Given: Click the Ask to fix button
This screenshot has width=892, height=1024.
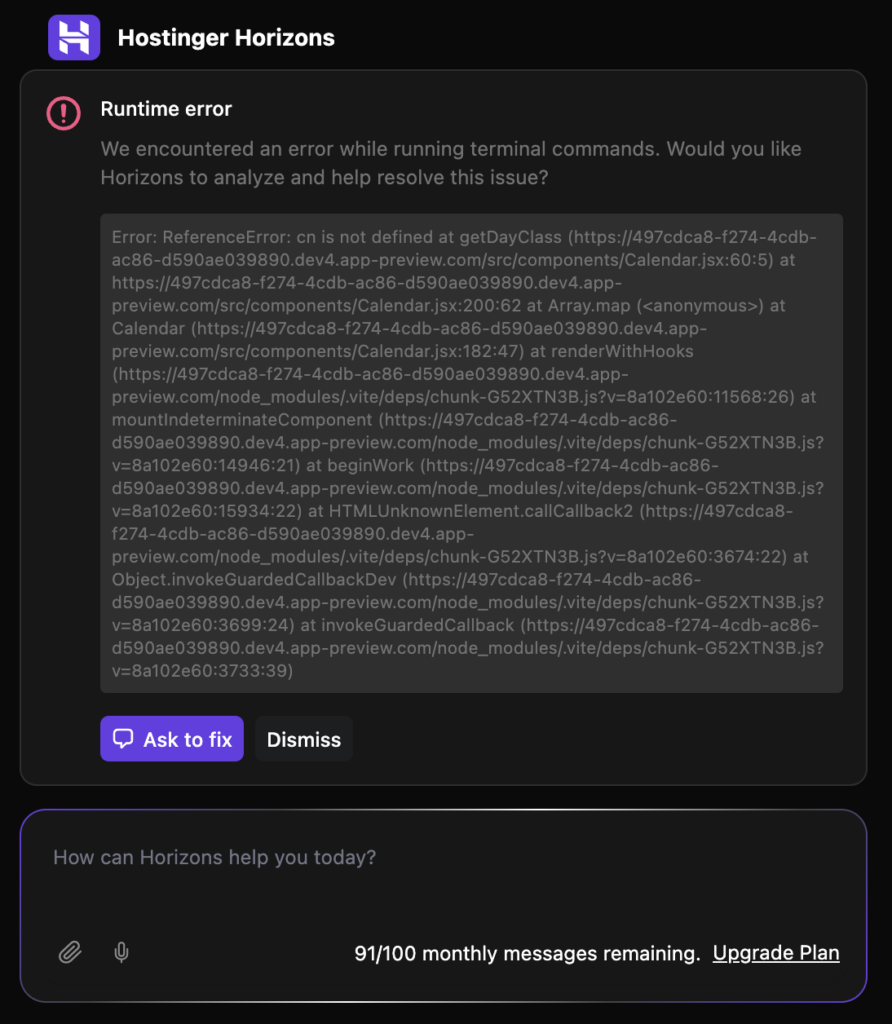Looking at the screenshot, I should [x=171, y=739].
